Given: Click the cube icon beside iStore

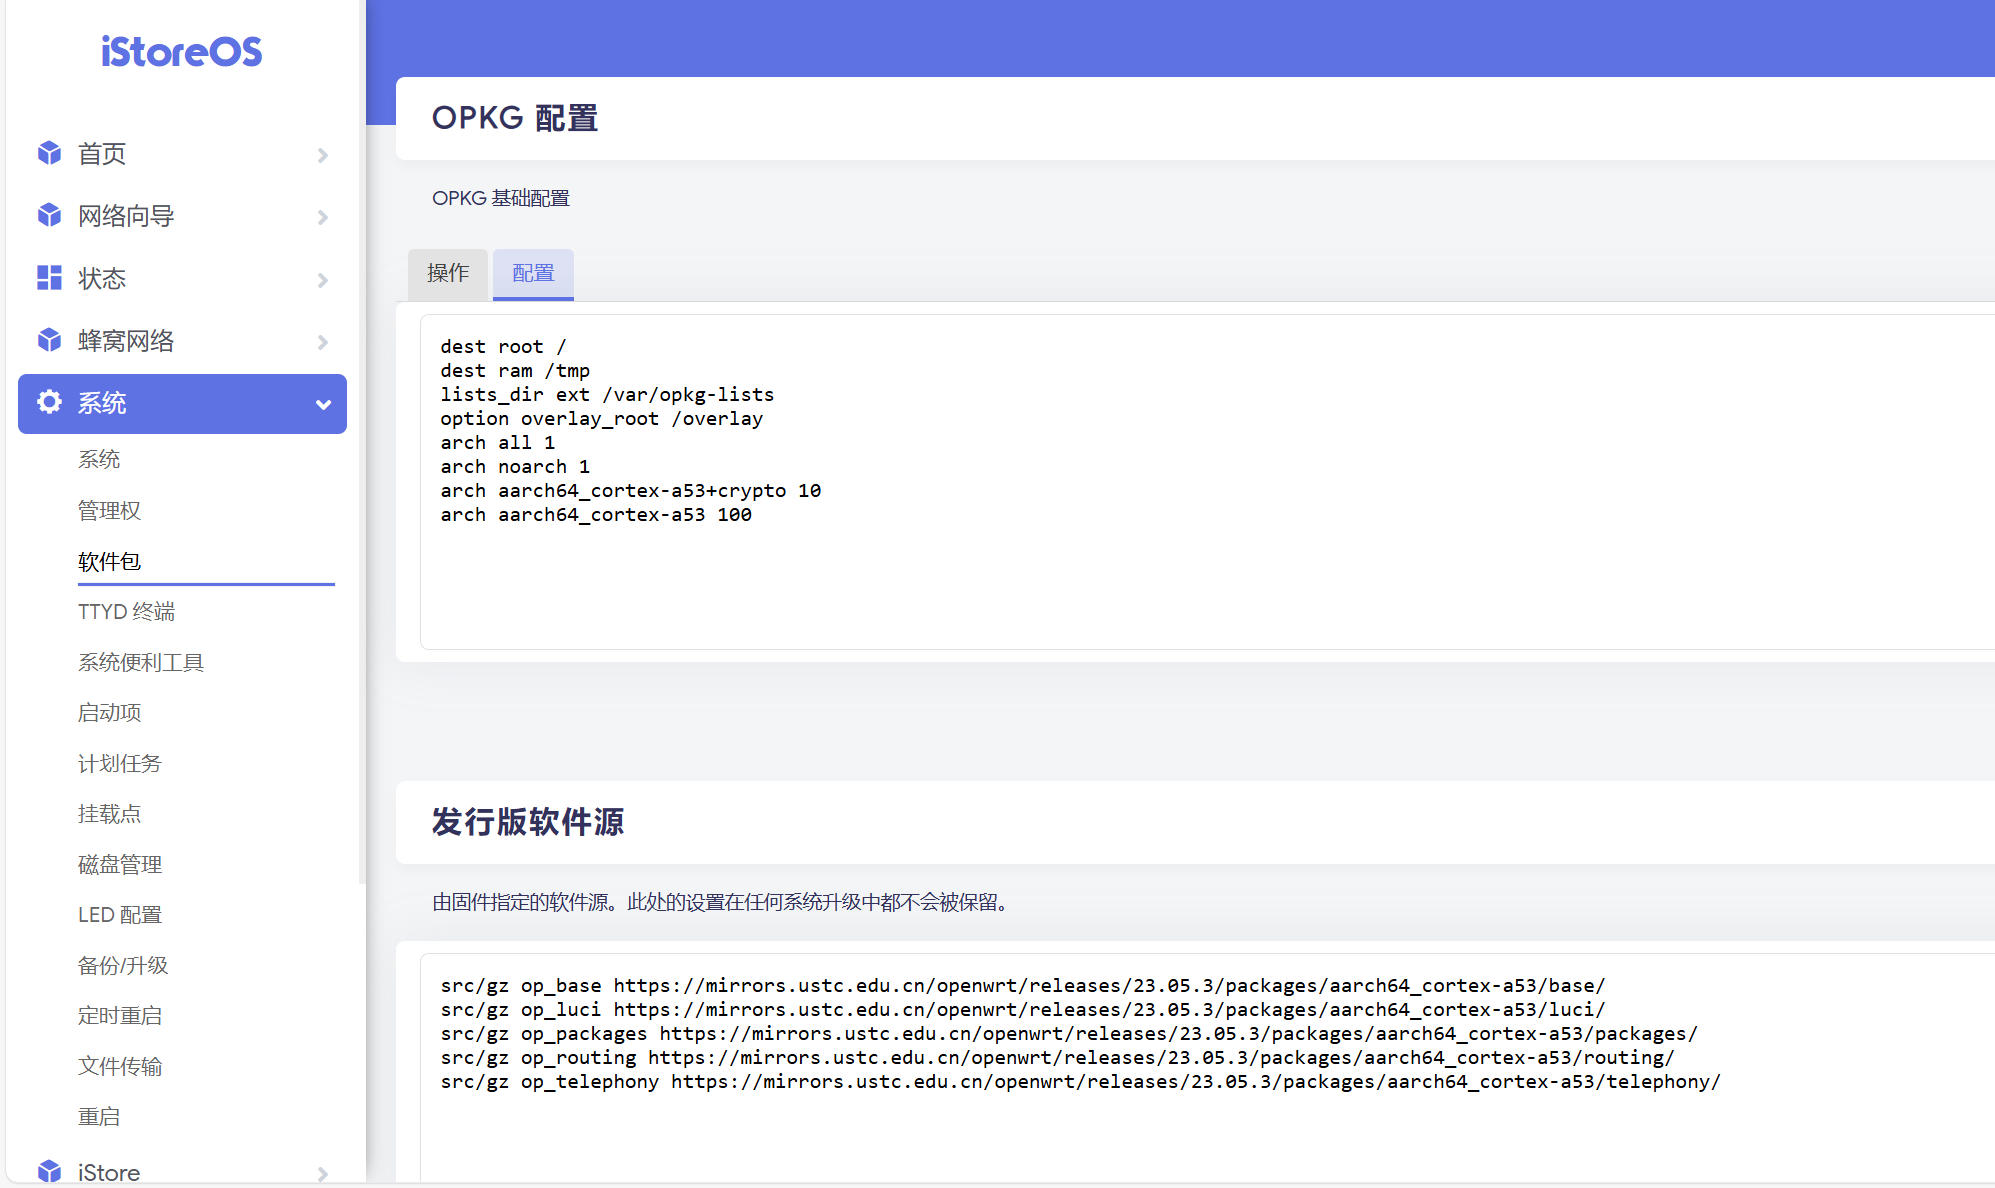Looking at the screenshot, I should coord(49,1171).
